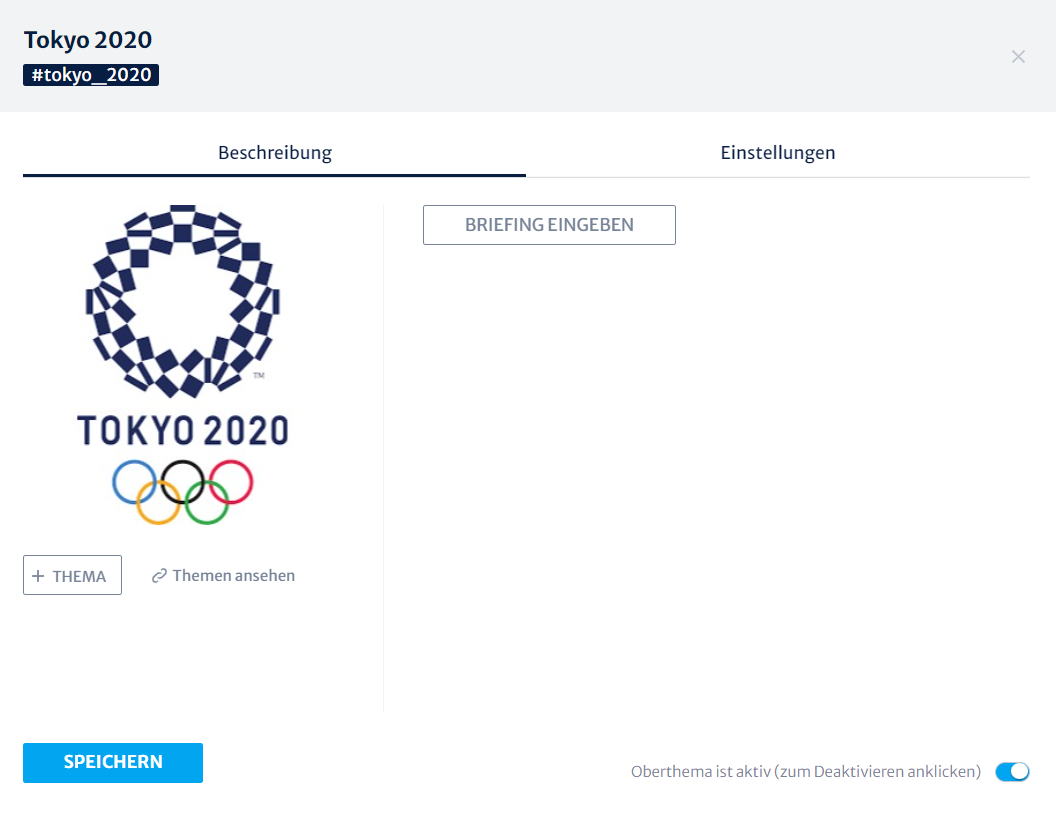Click the #tokyo_2020 hashtag badge
The width and height of the screenshot is (1056, 816).
[x=91, y=75]
